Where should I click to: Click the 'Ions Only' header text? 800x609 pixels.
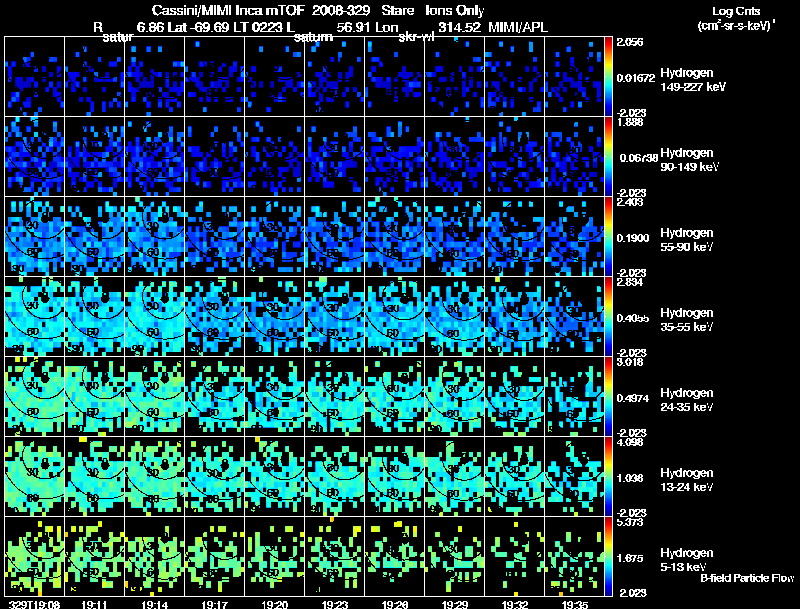pos(455,11)
